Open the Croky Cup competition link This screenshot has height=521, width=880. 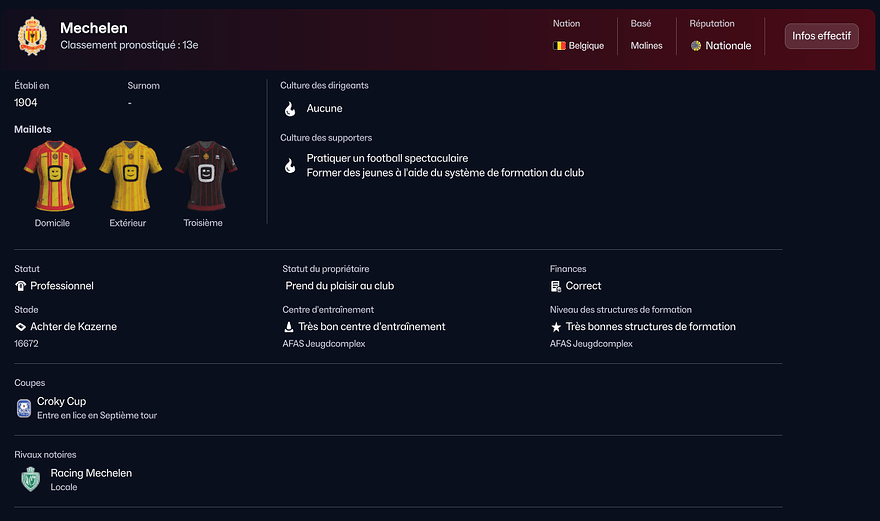click(x=62, y=401)
